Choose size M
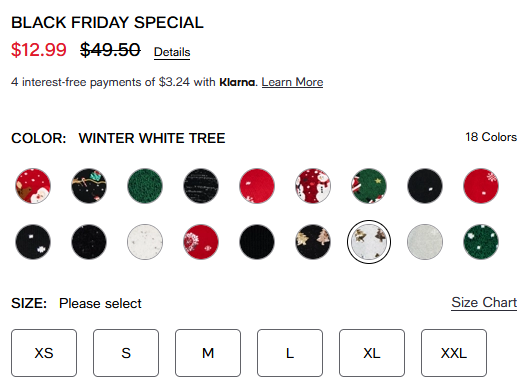The width and height of the screenshot is (527, 390). click(208, 353)
